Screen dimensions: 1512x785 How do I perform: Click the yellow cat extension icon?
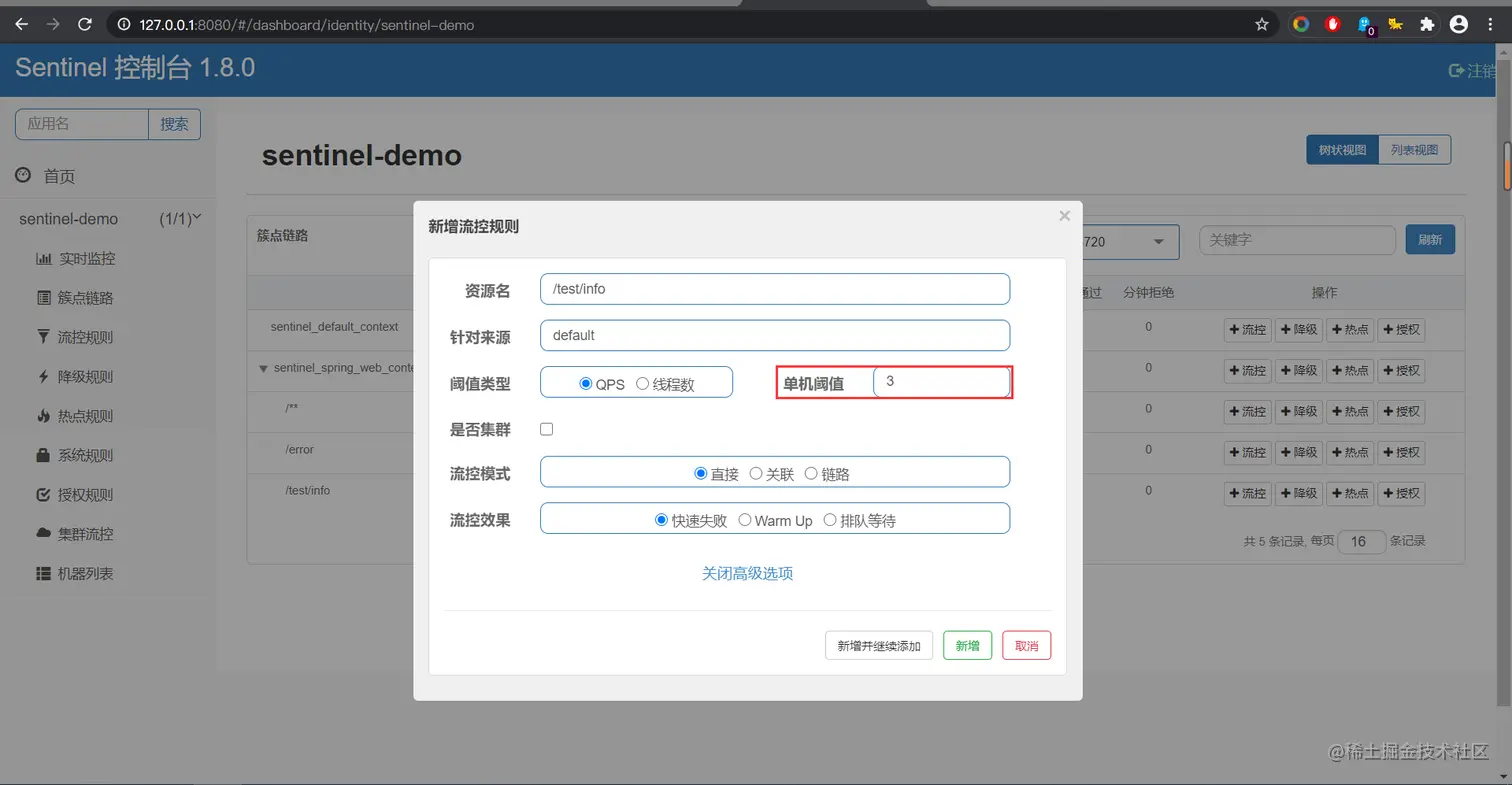pyautogui.click(x=1395, y=24)
